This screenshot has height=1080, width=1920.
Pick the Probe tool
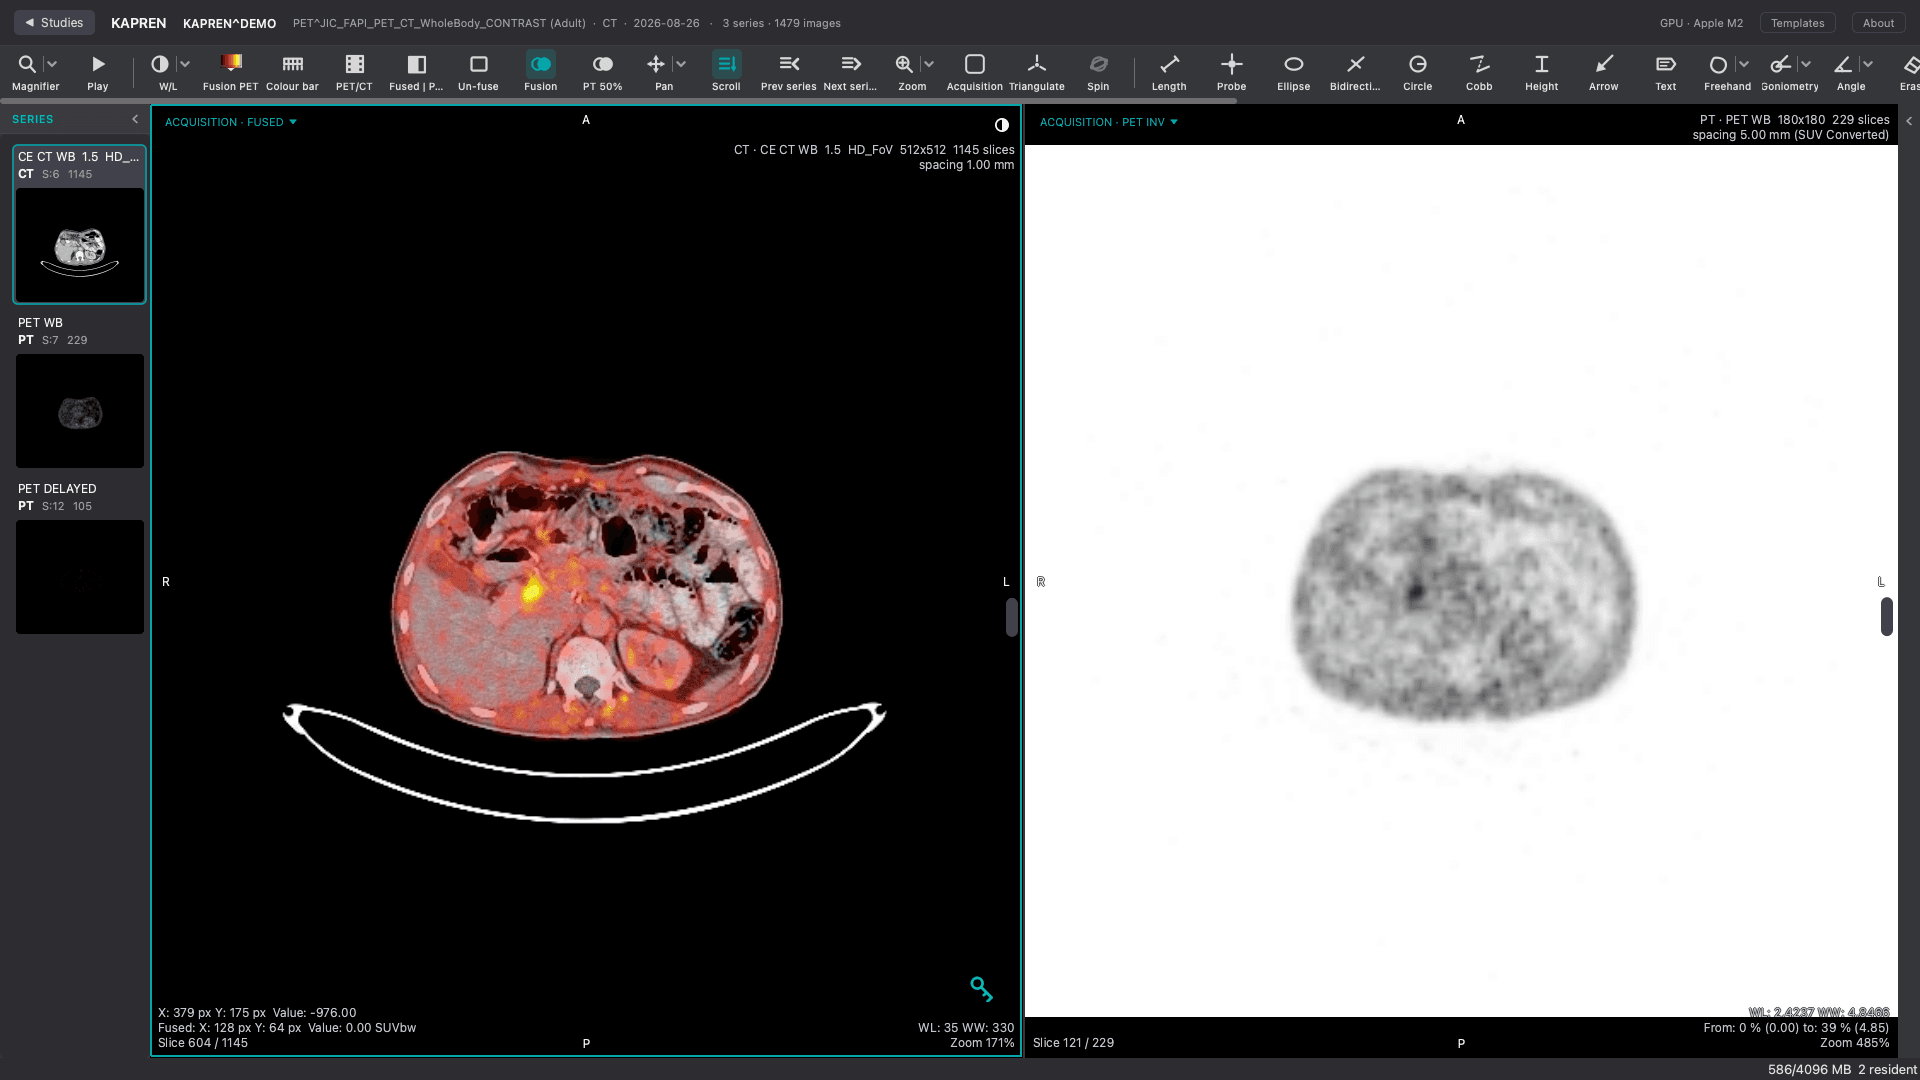click(x=1231, y=72)
